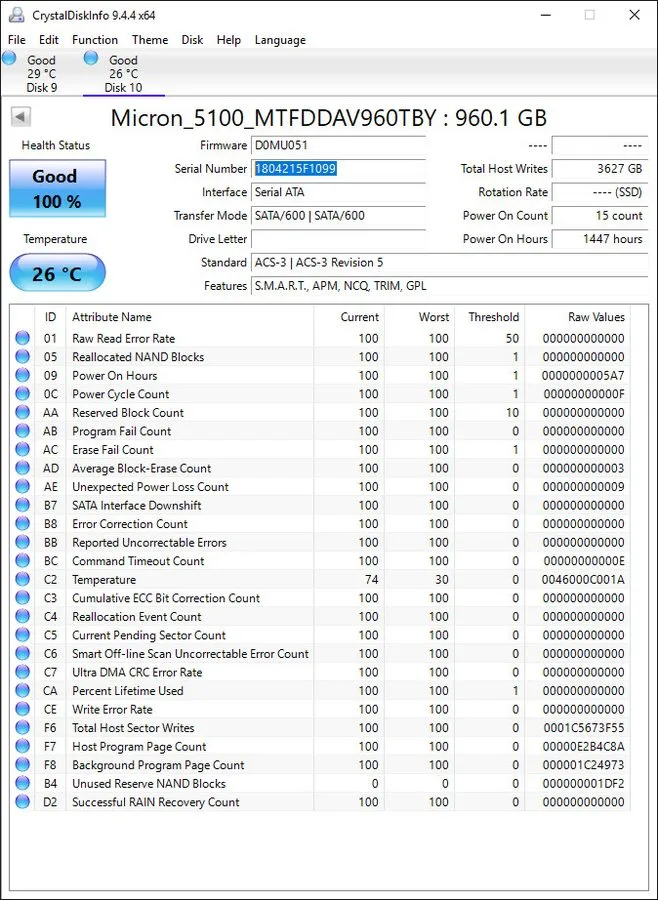
Task: Click status orb for SATA Interface Downshift
Action: pyautogui.click(x=22, y=505)
